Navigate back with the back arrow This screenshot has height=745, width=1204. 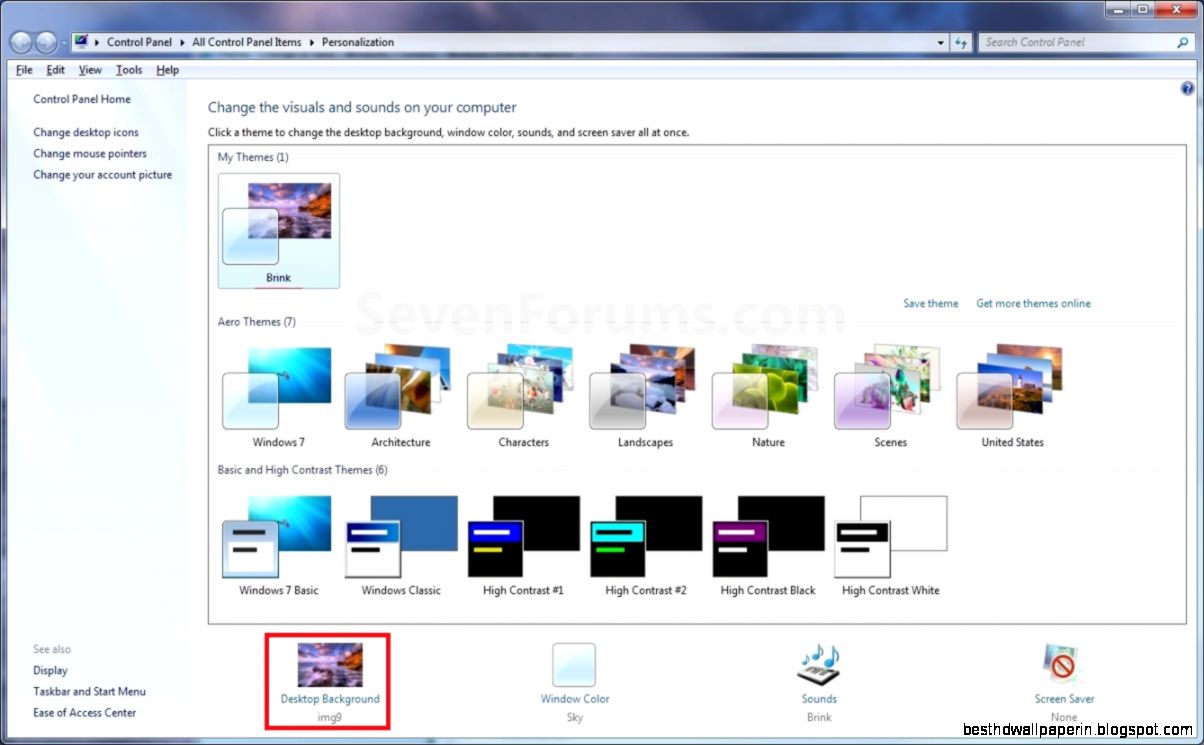tap(19, 42)
